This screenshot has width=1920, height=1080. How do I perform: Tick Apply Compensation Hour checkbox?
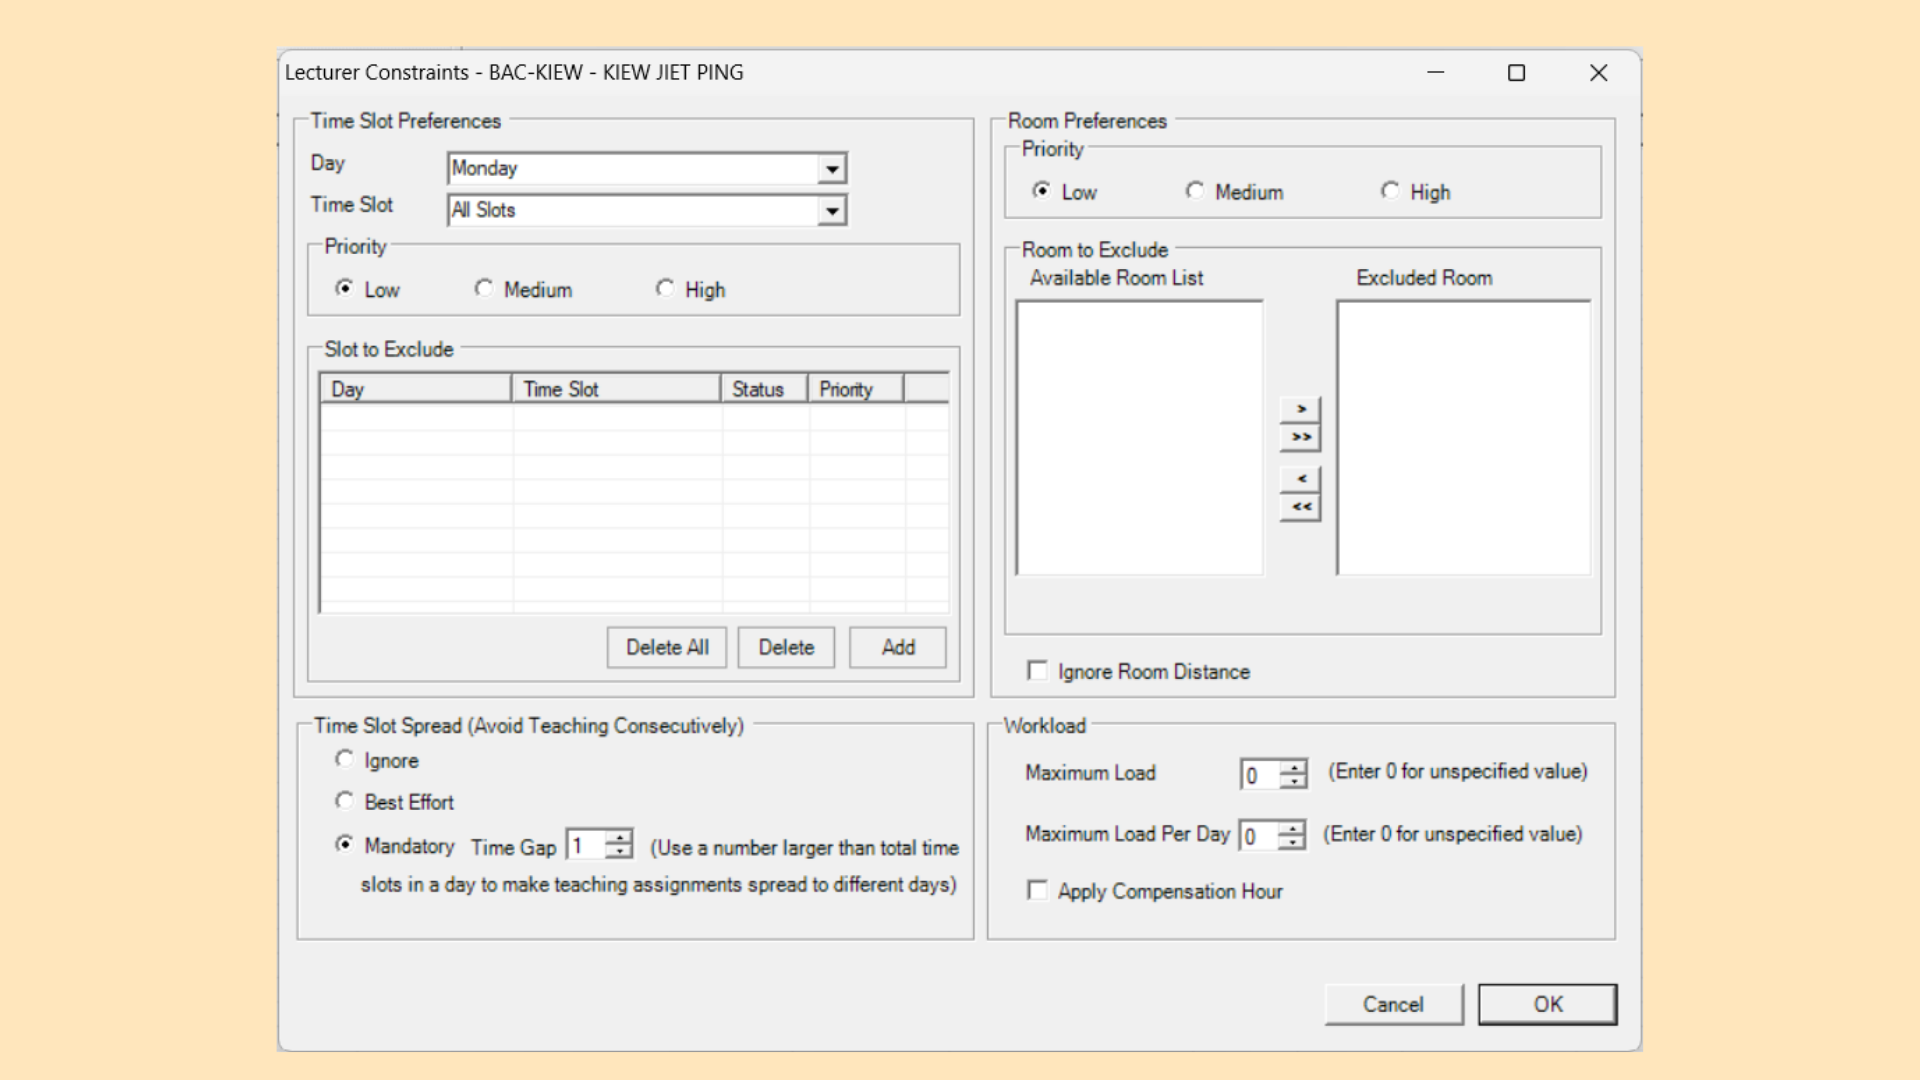[x=1038, y=890]
